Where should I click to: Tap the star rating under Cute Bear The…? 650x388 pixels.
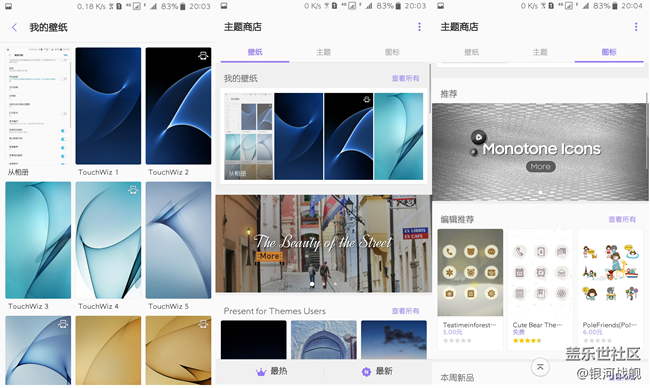[x=527, y=341]
